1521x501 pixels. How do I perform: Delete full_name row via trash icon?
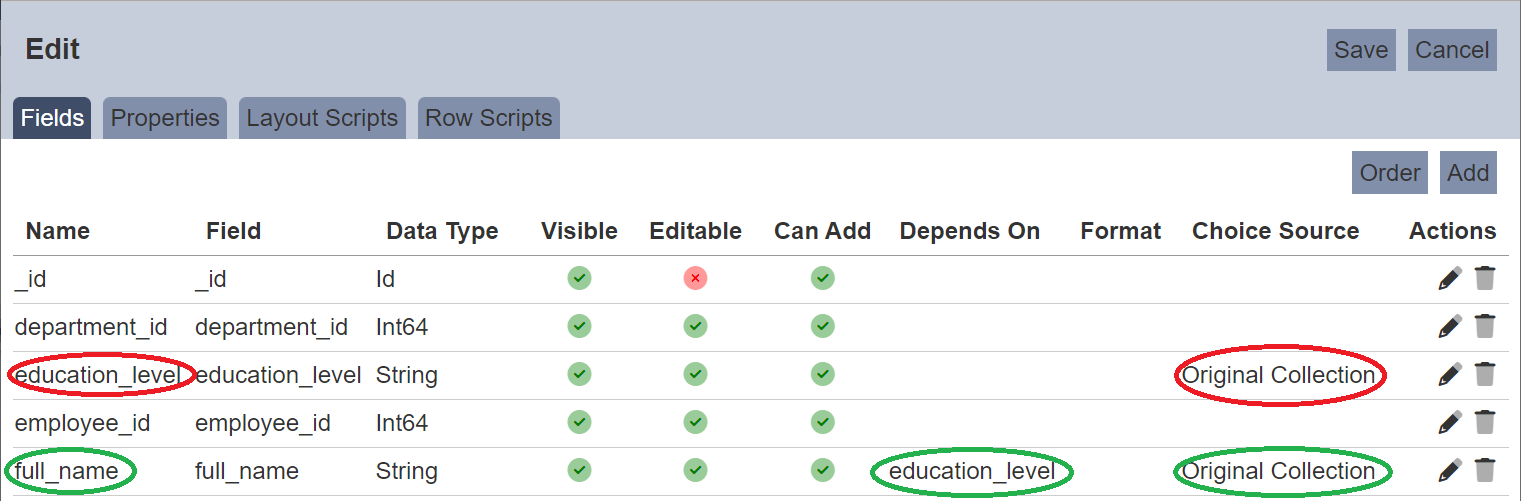click(x=1485, y=471)
